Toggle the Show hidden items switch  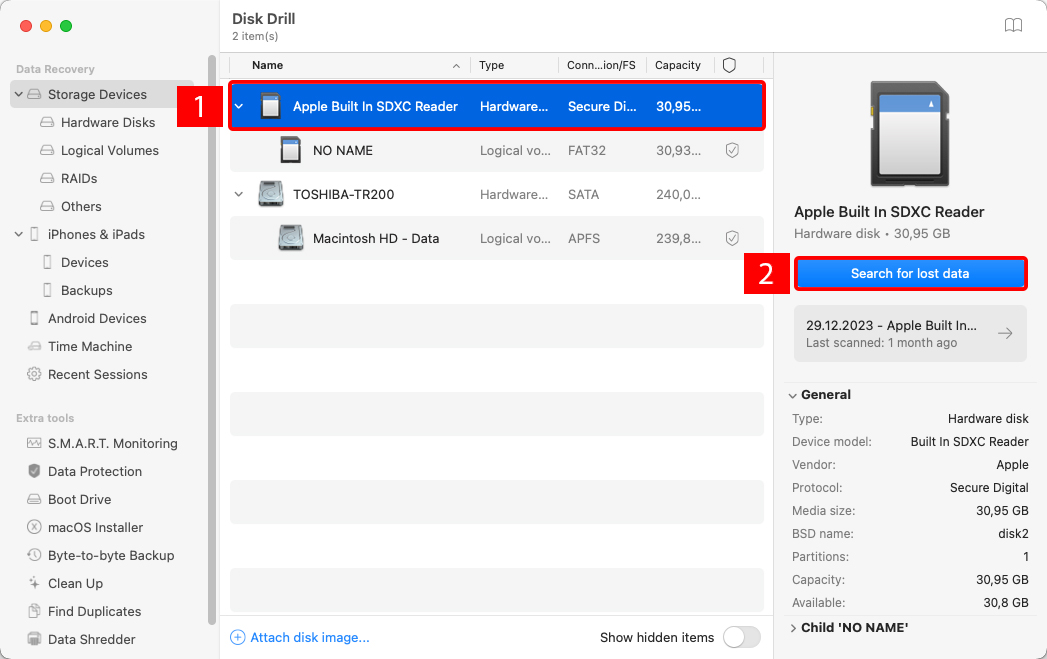(742, 638)
